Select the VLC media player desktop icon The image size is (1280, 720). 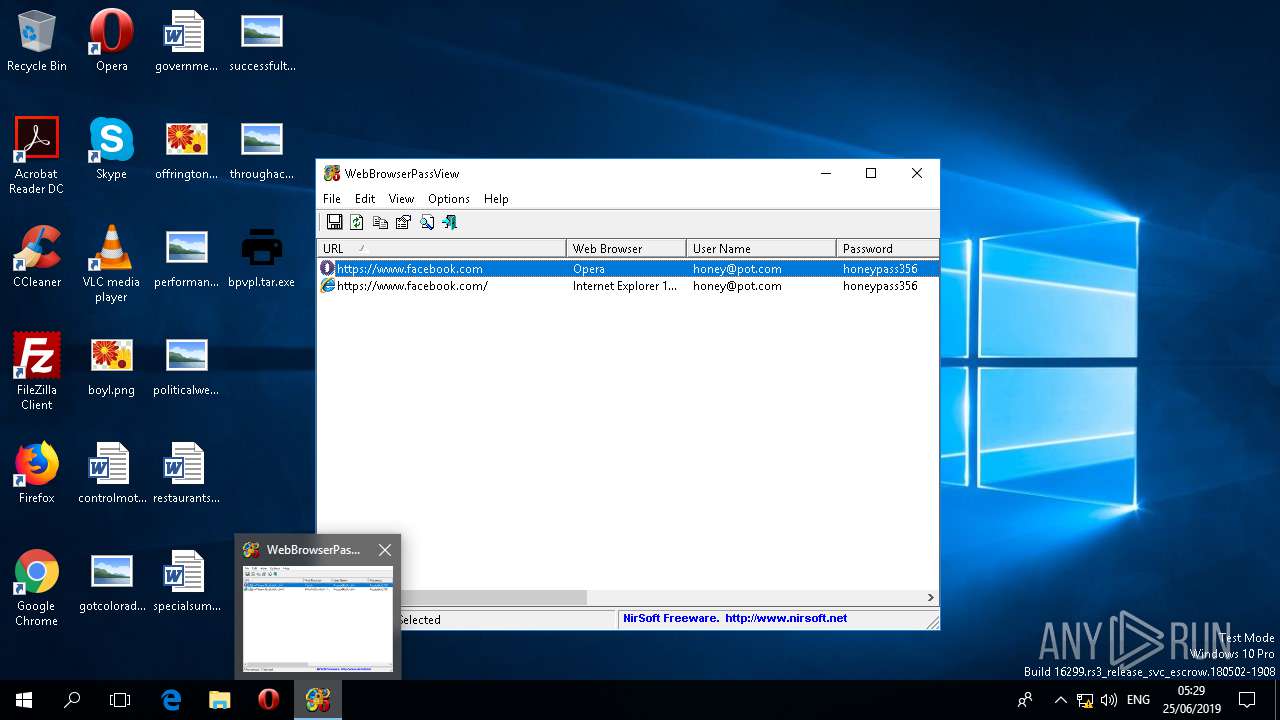[111, 264]
